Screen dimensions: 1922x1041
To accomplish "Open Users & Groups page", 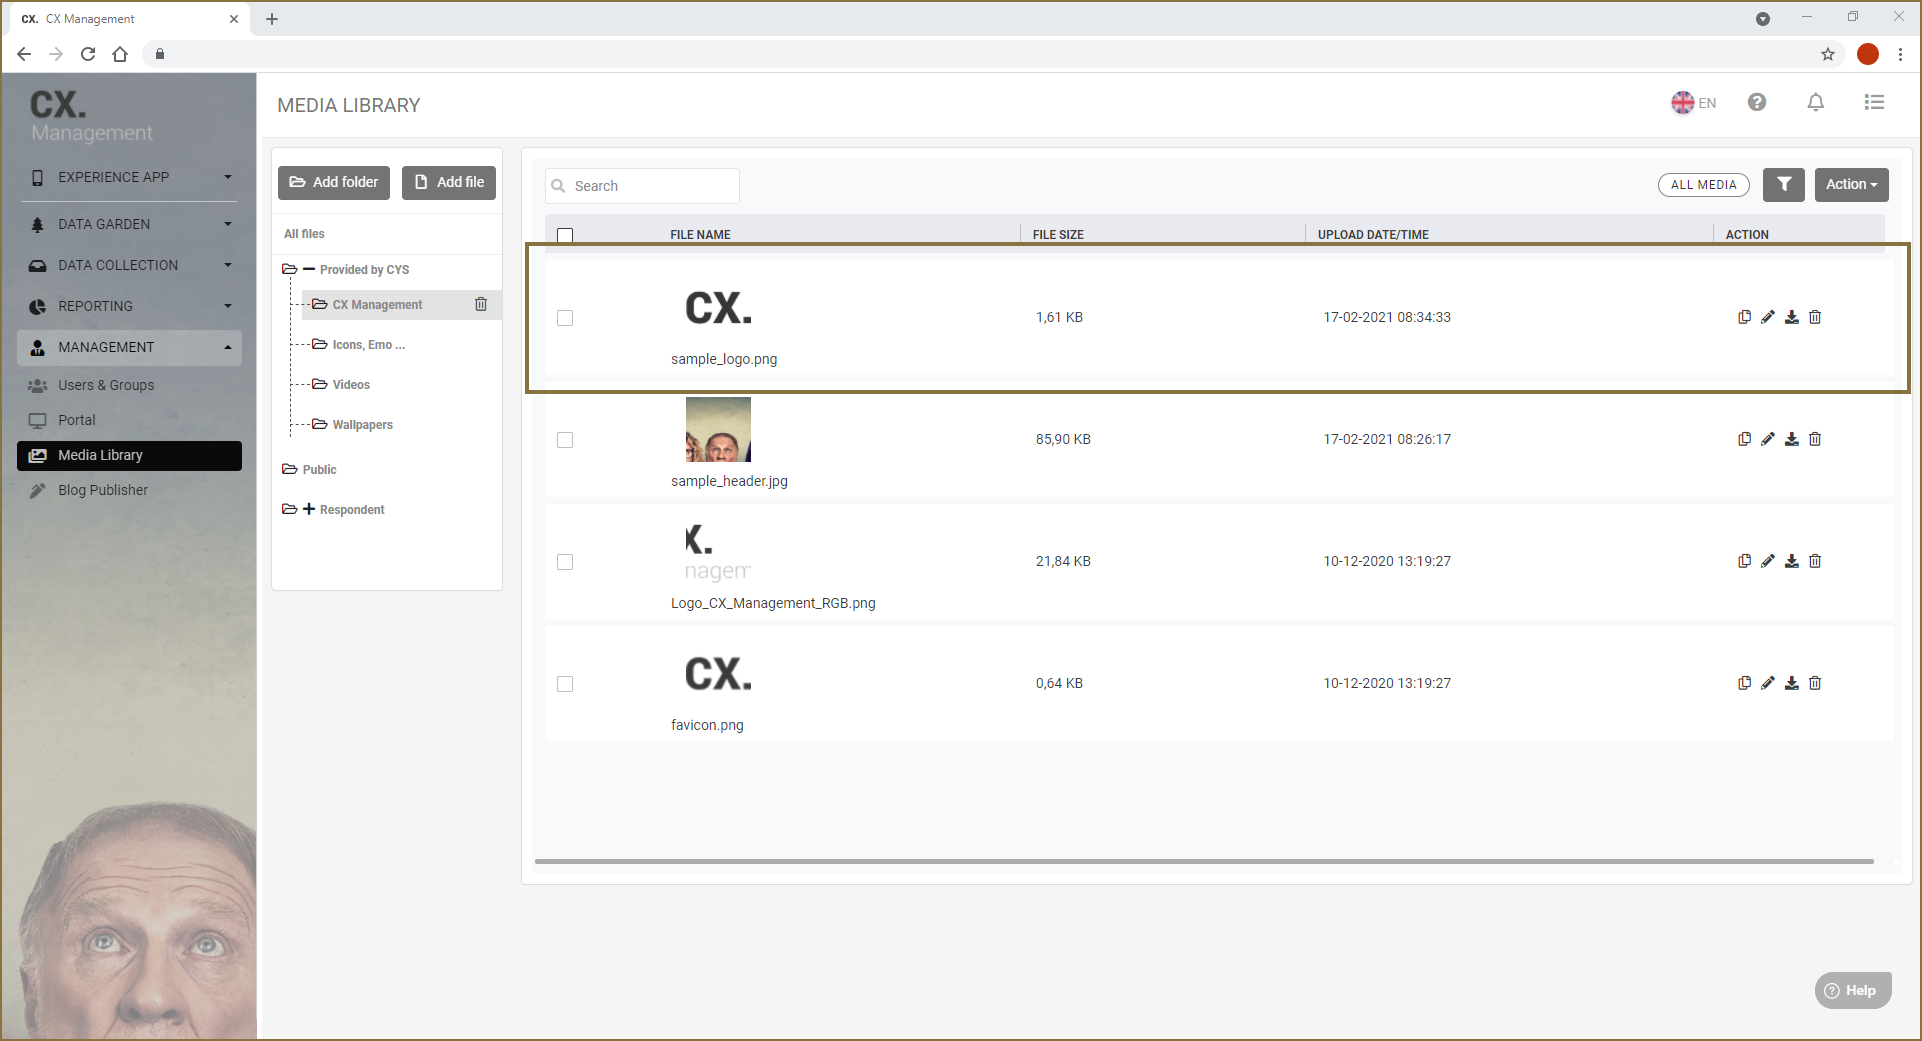I will [x=106, y=385].
